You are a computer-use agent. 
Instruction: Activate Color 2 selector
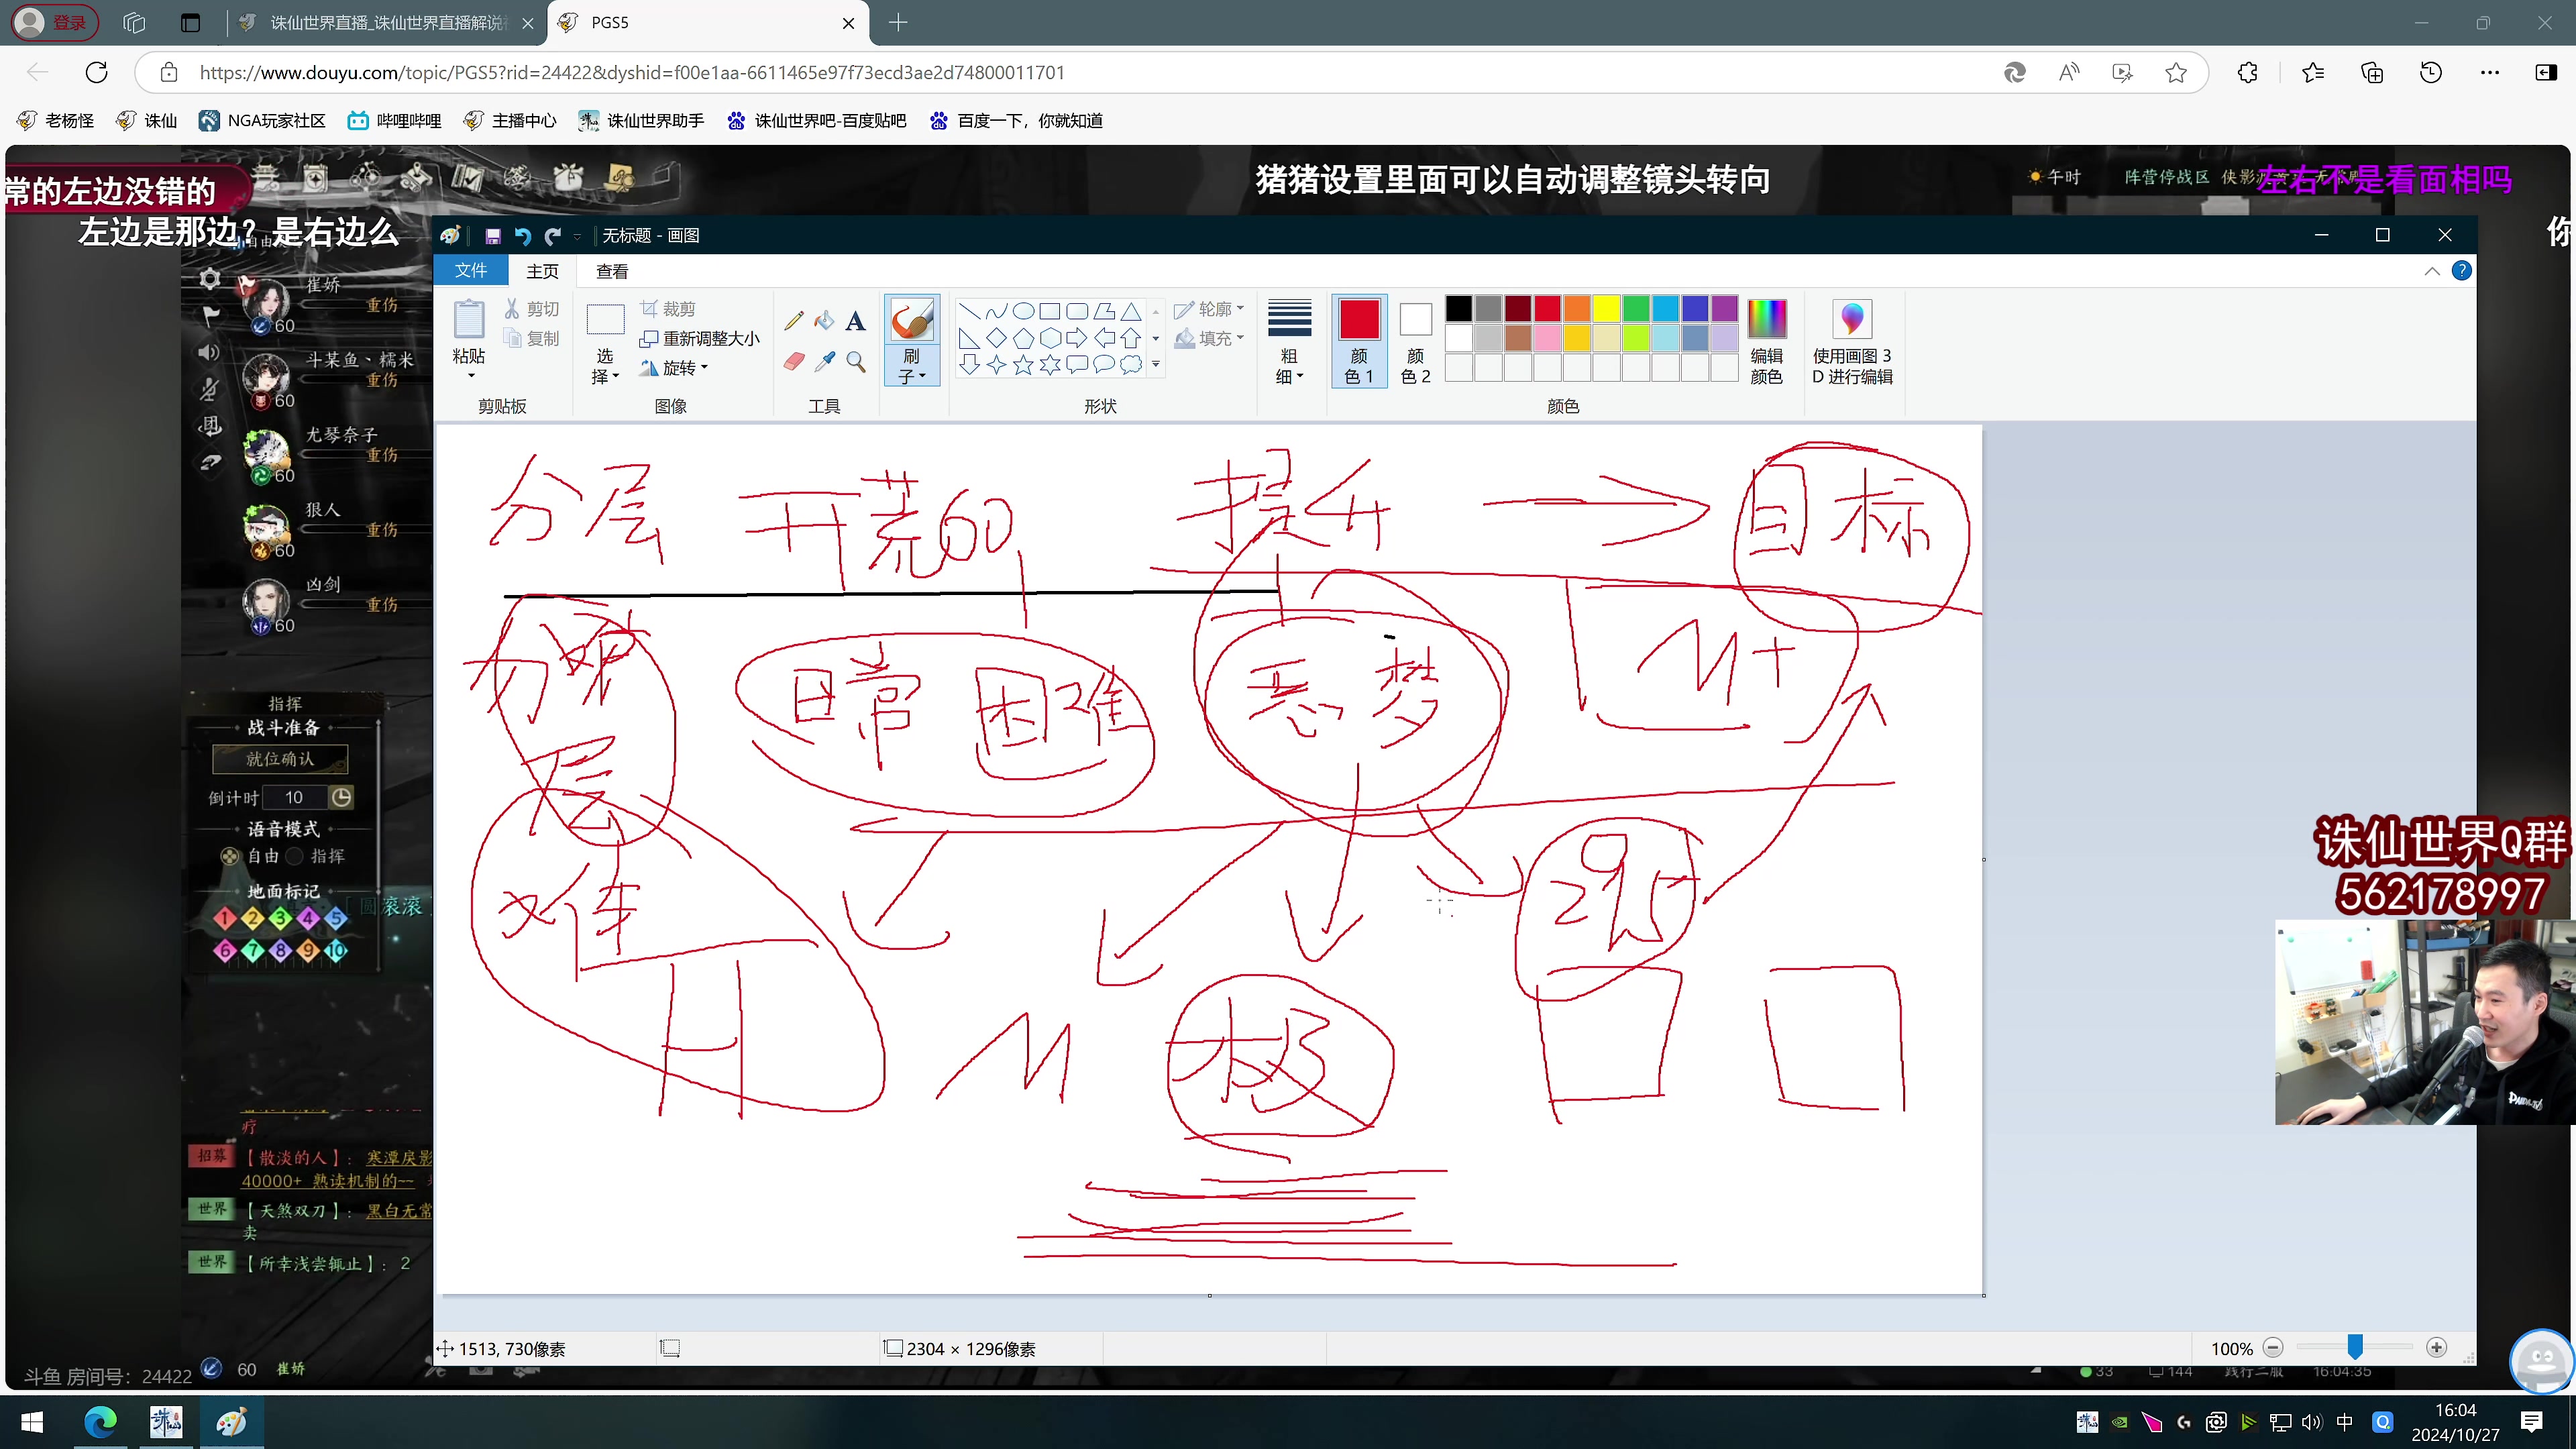[x=1415, y=341]
